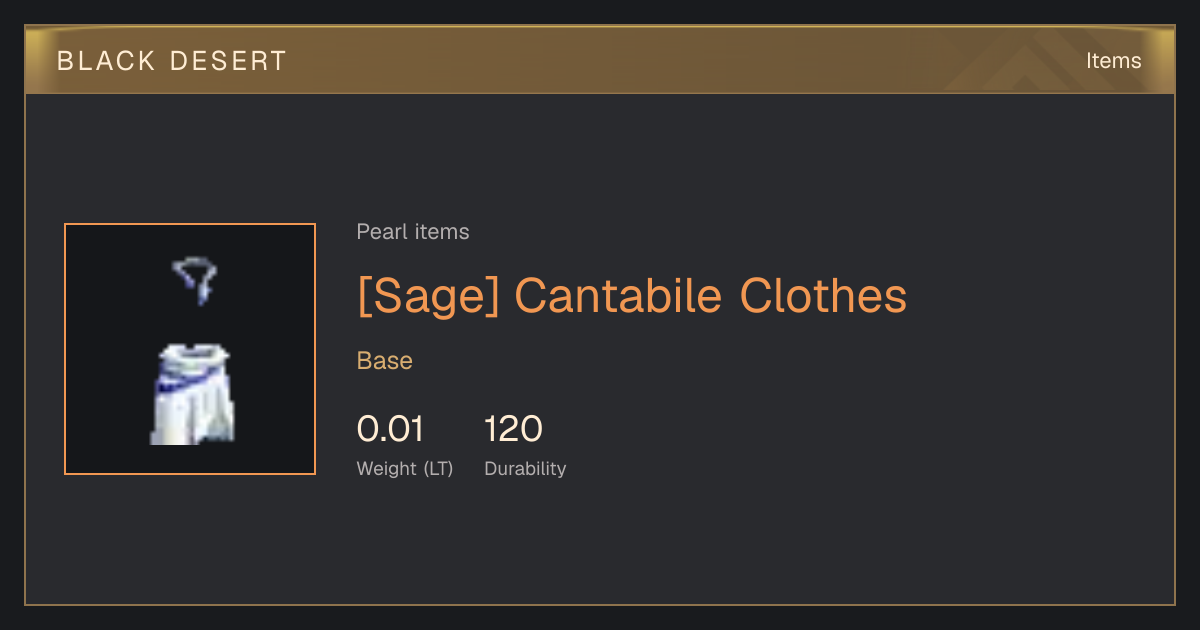1200x630 pixels.
Task: Open the Pearl items category label
Action: [413, 232]
